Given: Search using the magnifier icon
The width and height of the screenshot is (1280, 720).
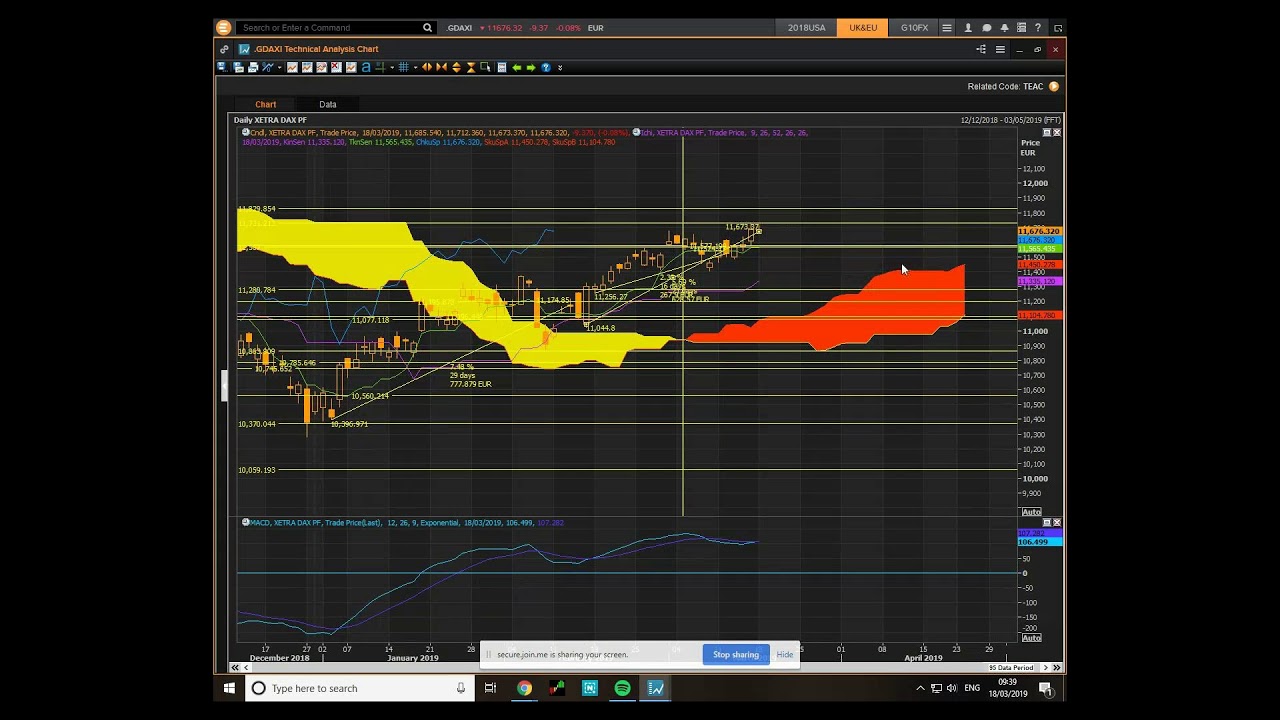Looking at the screenshot, I should 427,28.
